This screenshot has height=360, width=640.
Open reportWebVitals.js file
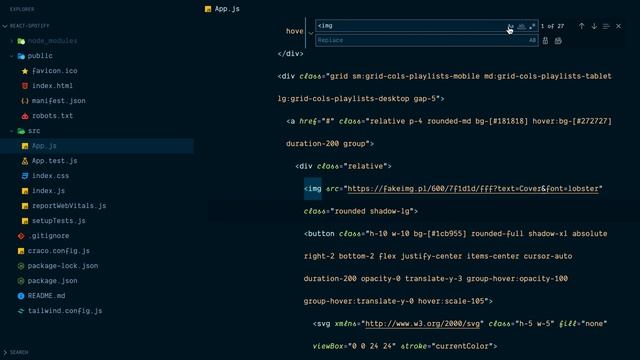tap(69, 206)
